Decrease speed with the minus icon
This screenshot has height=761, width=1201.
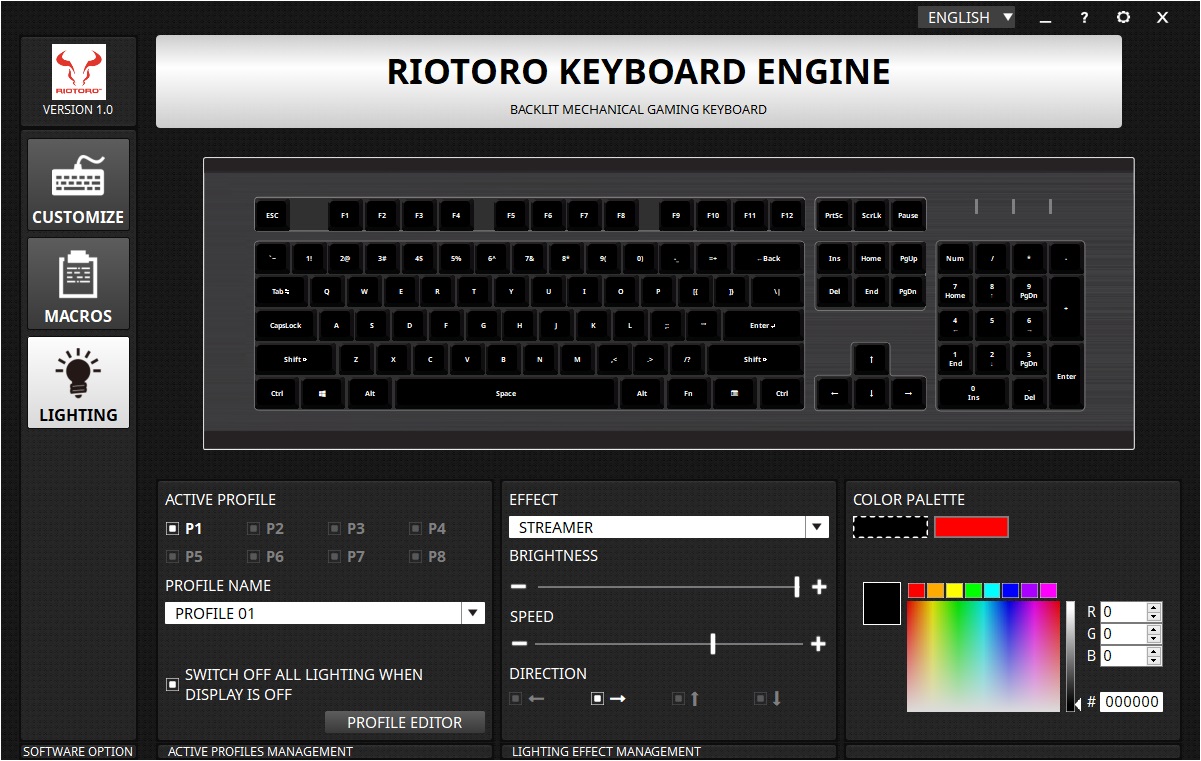coord(518,644)
